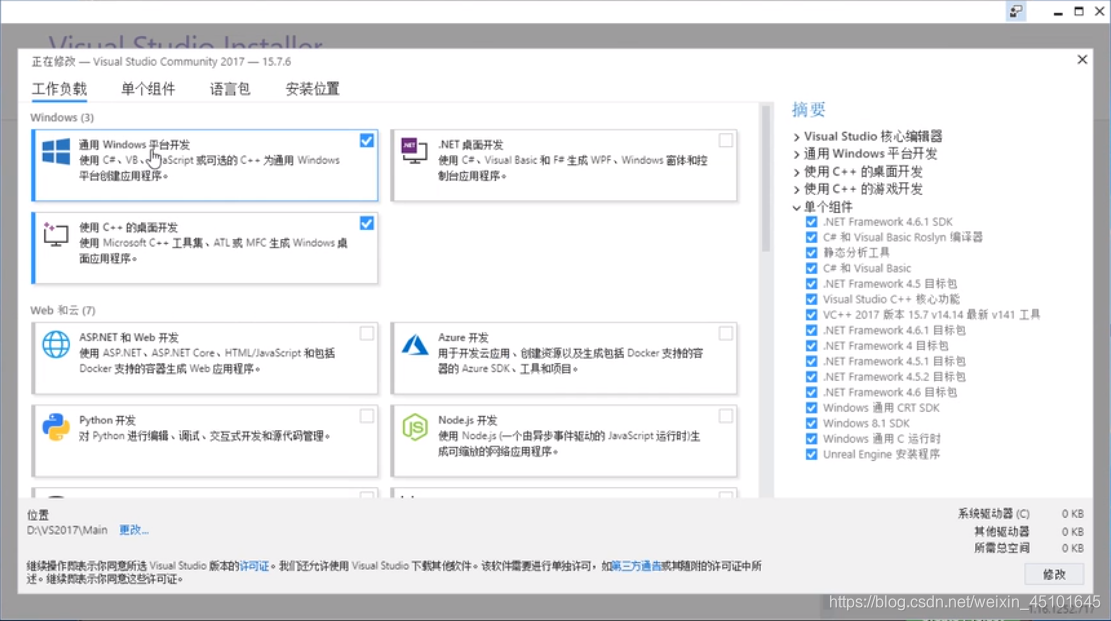Open the 第三方通告 link
Screen dimensions: 1111x621
click(x=636, y=566)
